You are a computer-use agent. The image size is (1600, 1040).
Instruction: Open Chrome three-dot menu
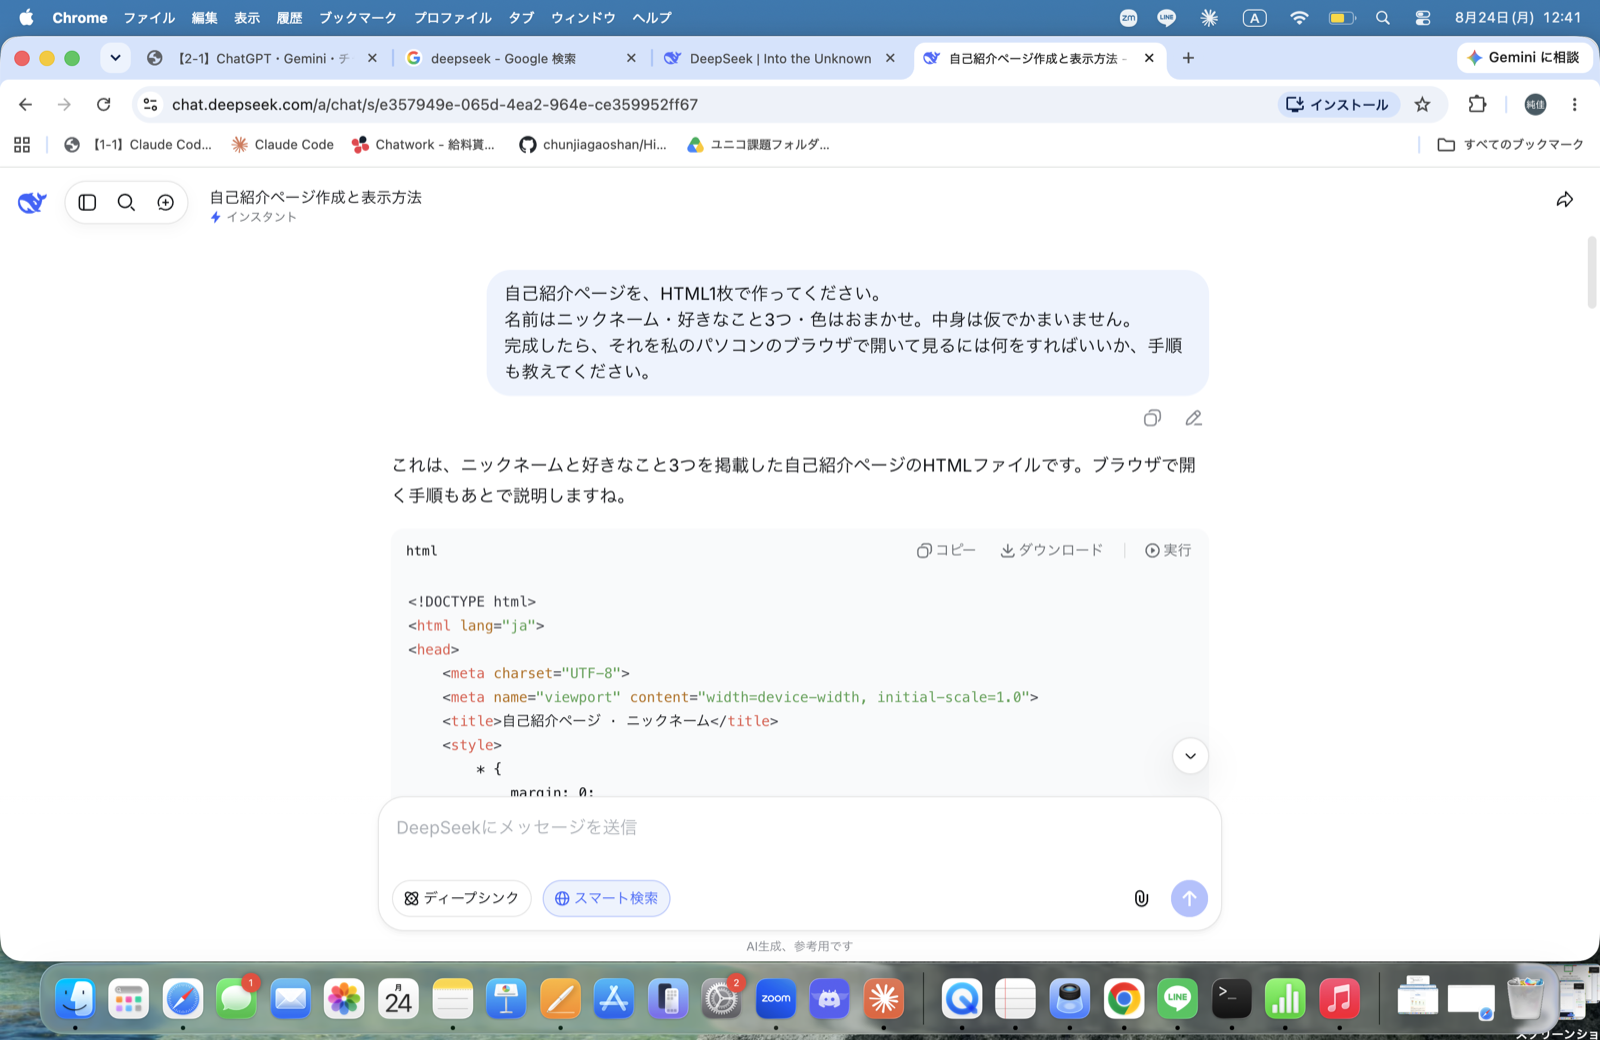tap(1574, 104)
